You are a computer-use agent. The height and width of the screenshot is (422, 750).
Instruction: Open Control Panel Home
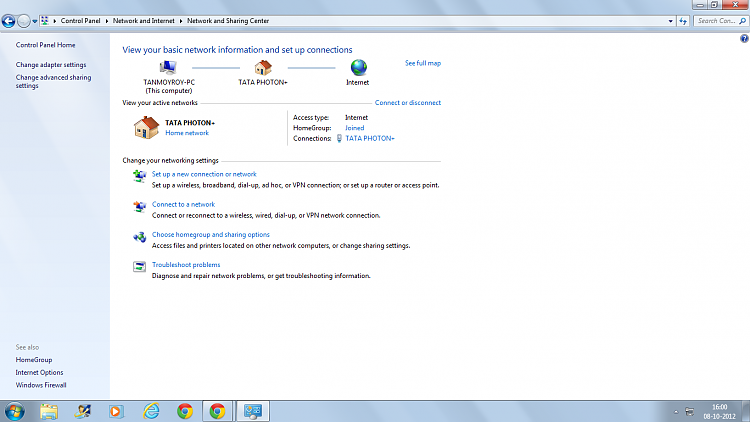pos(45,45)
